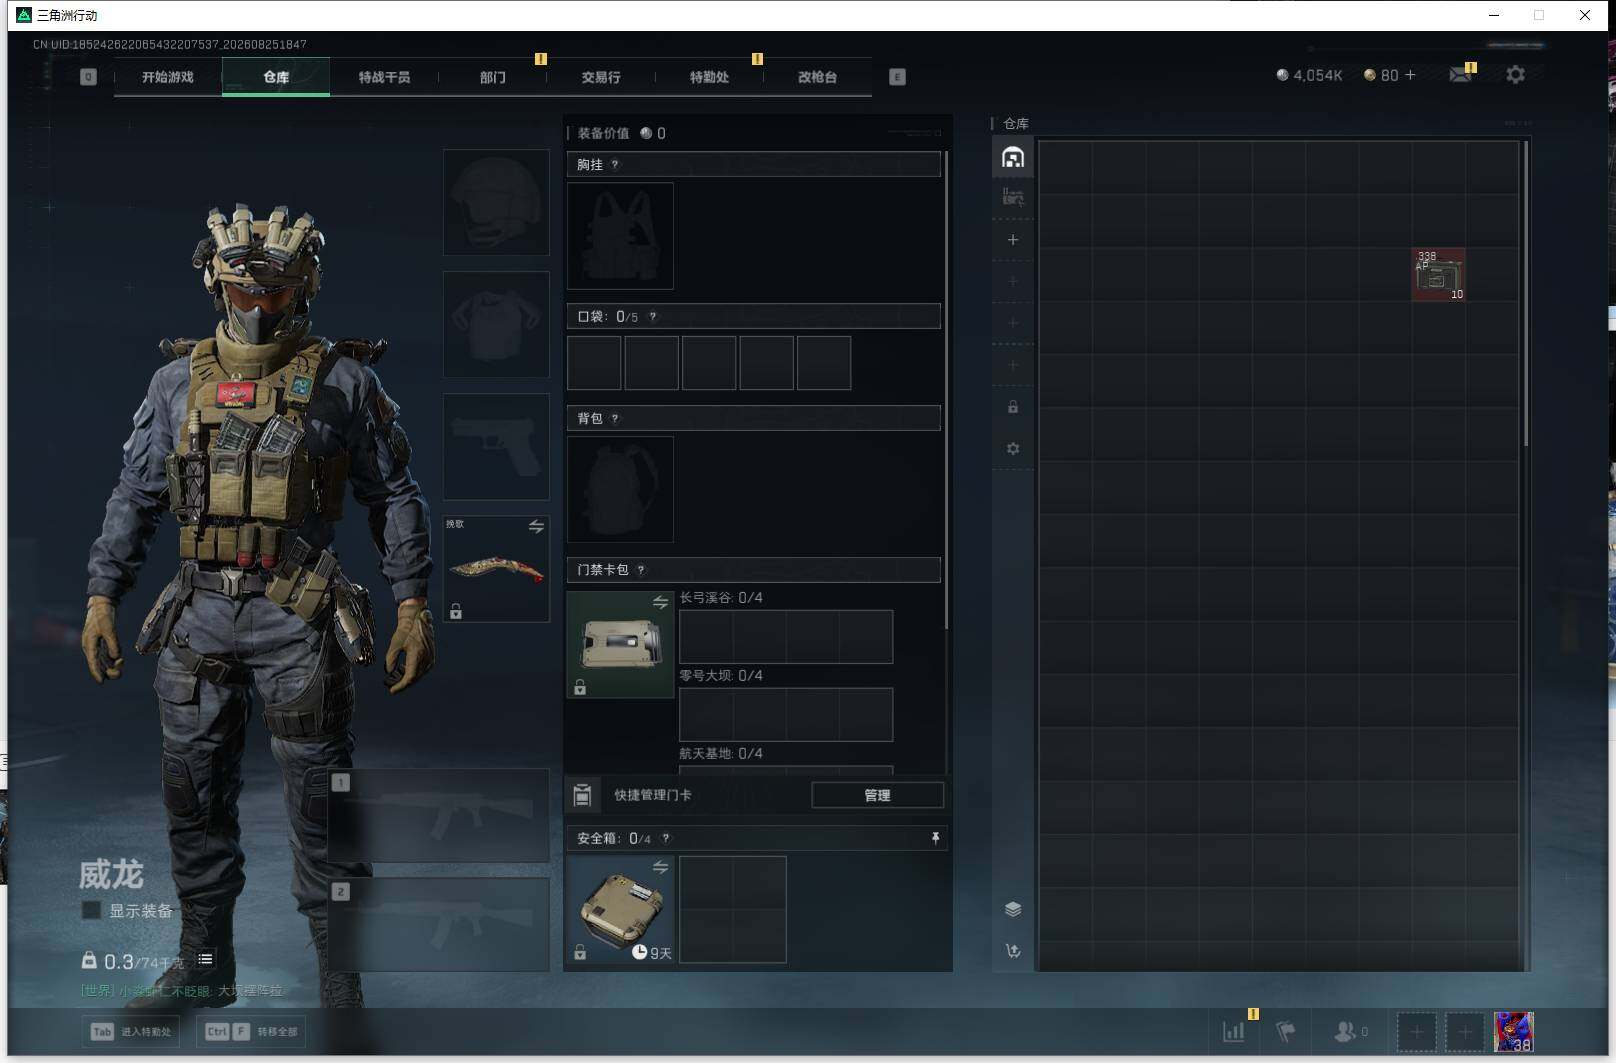The image size is (1616, 1063).
Task: Show the 口袋 help question mark
Action: tap(653, 317)
